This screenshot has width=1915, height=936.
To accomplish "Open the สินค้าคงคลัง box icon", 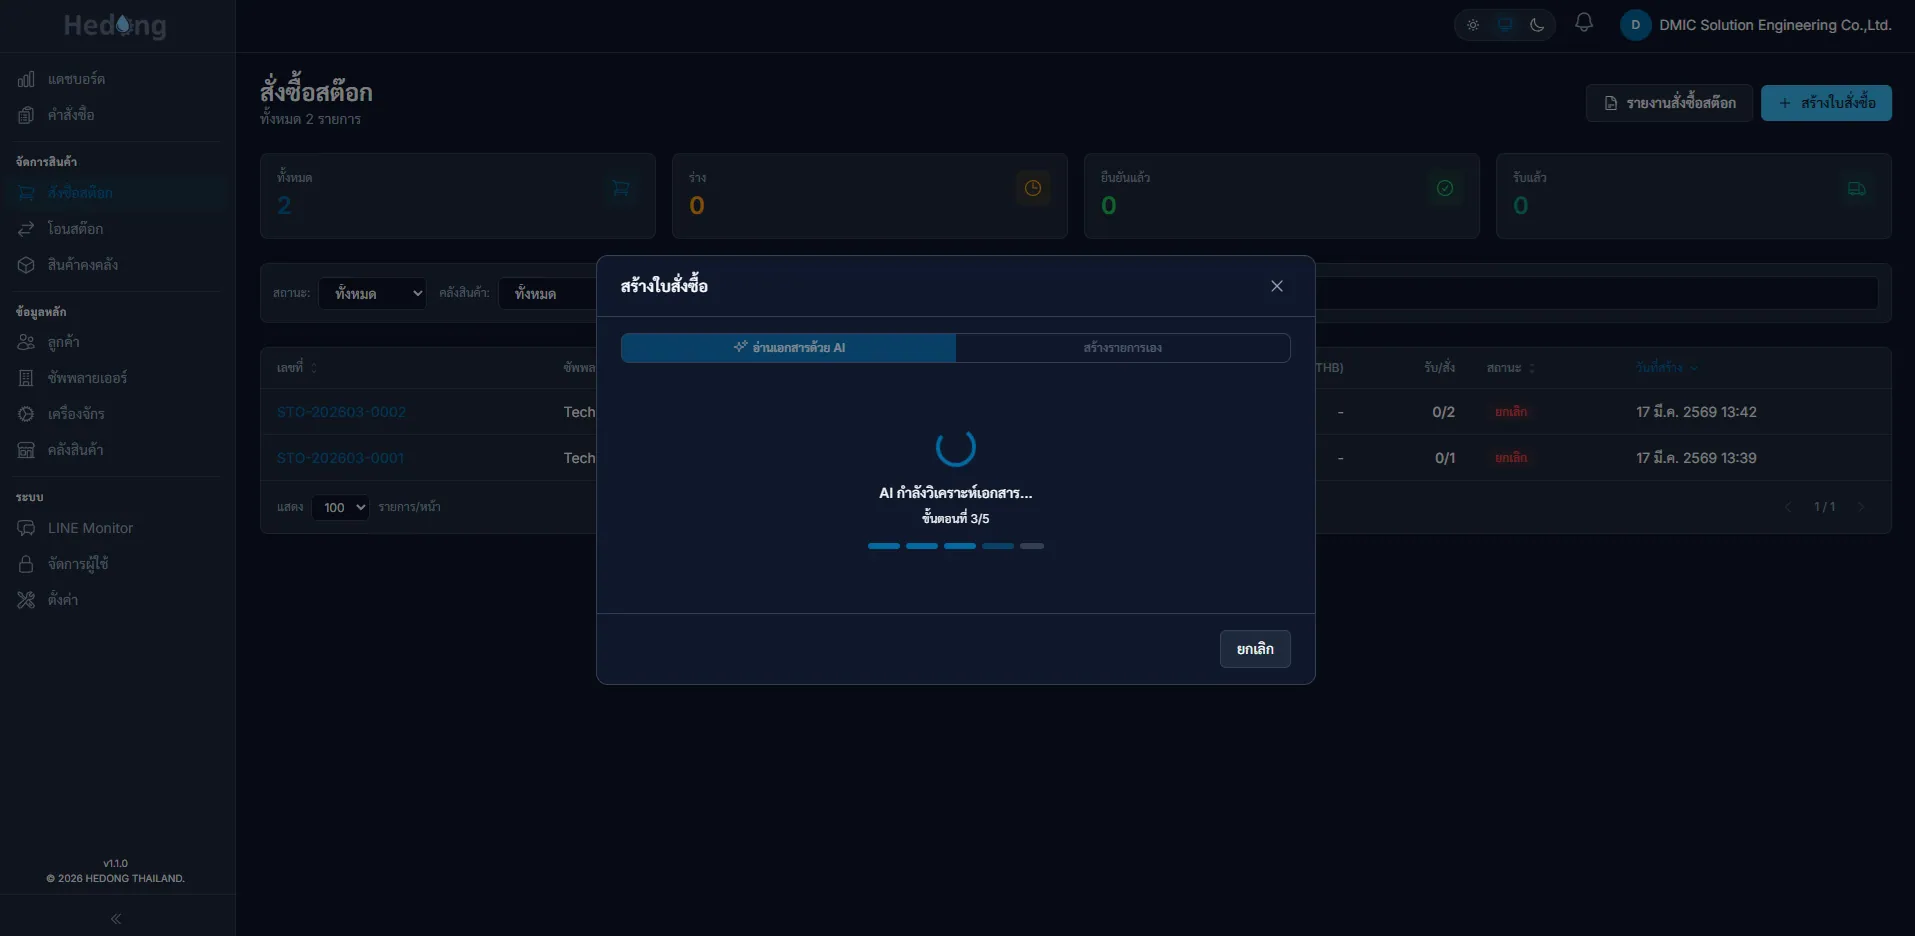I will pyautogui.click(x=26, y=265).
